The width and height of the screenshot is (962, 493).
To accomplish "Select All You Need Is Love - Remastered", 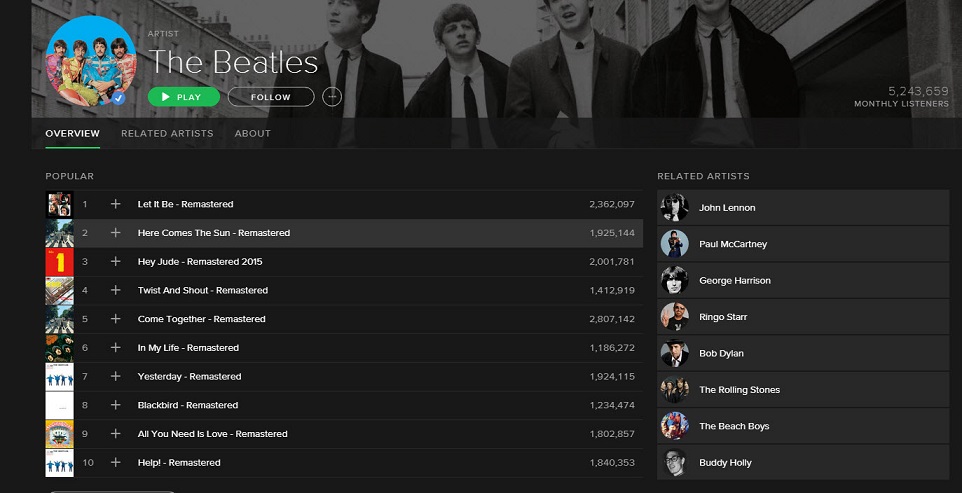I will pyautogui.click(x=212, y=434).
